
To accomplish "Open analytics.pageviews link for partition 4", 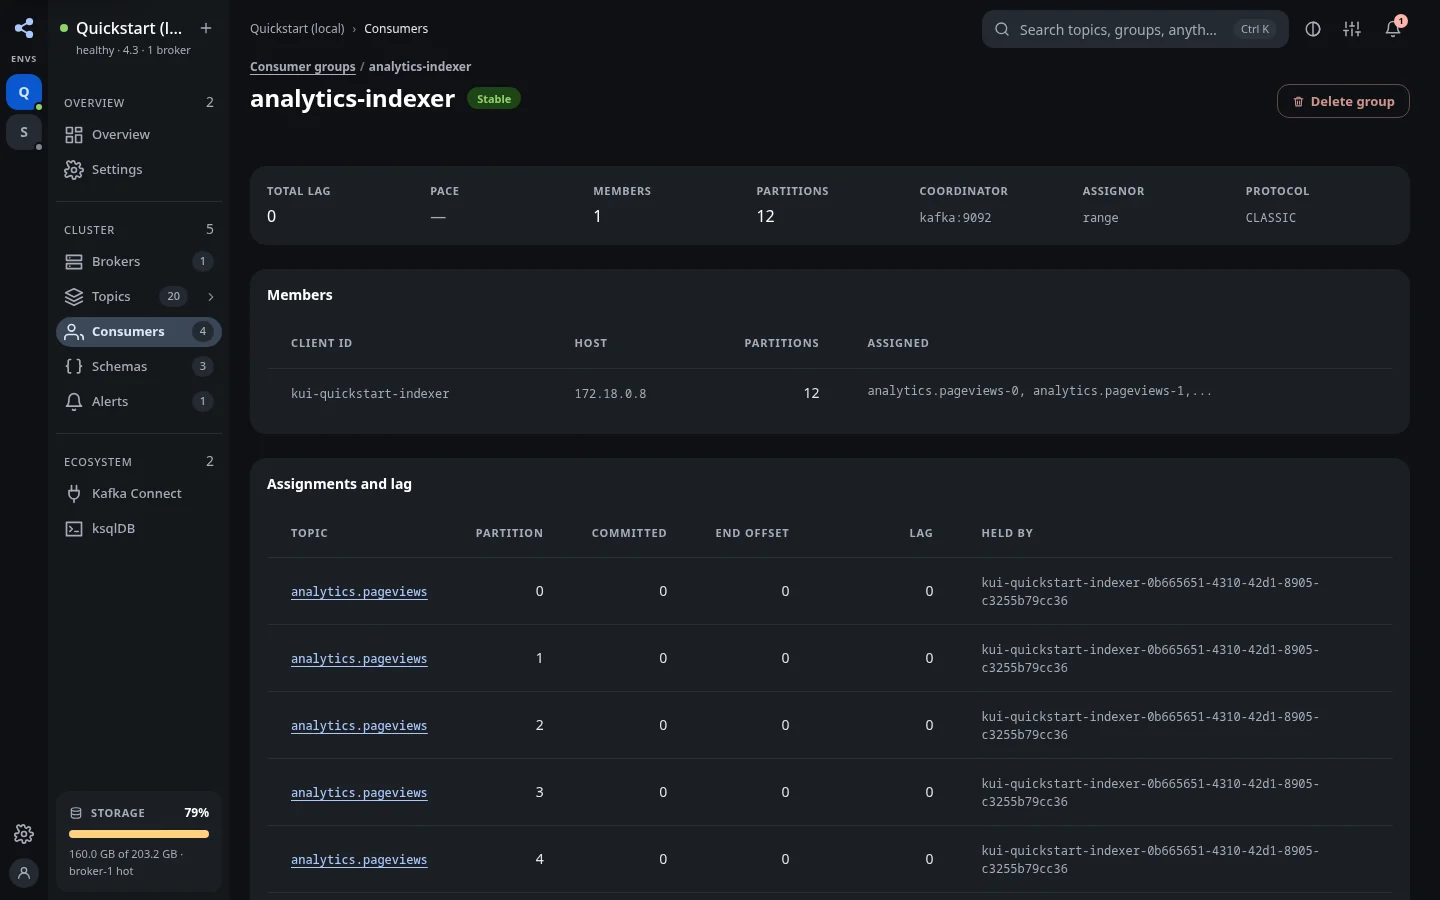I will coord(359,860).
